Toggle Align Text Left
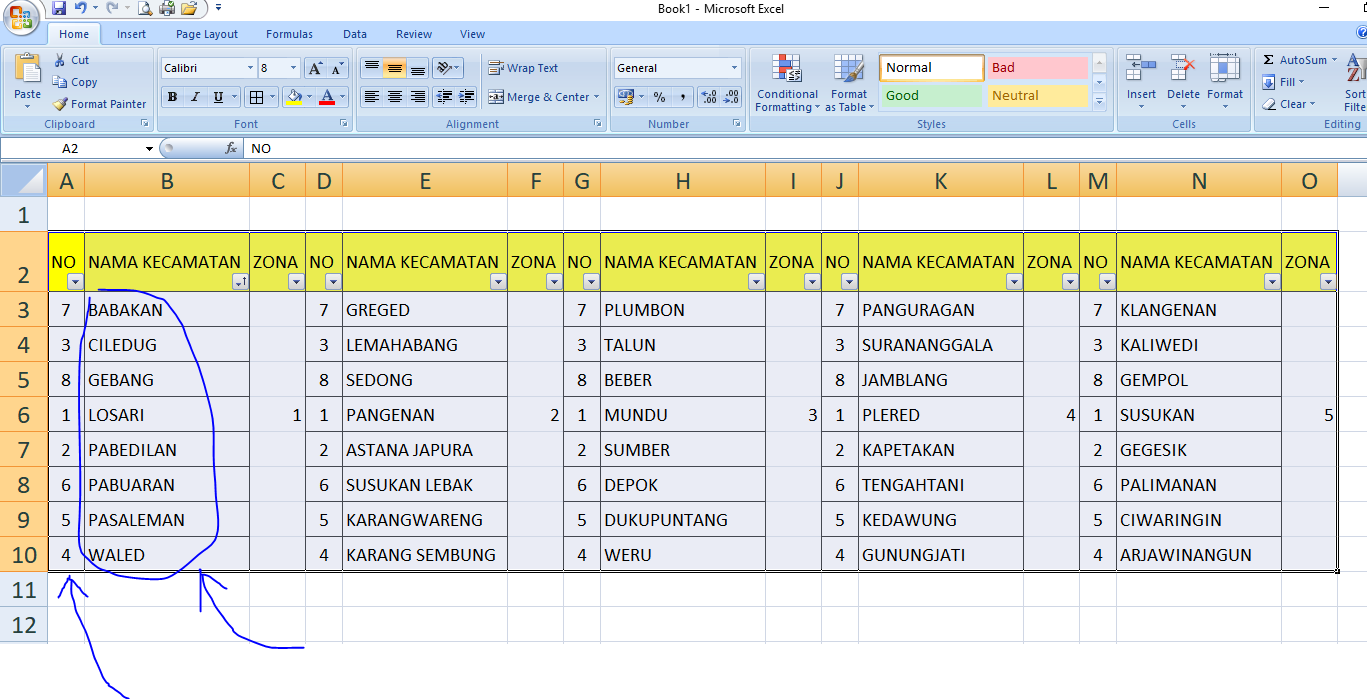Screen dimensions: 1367x699 (x=371, y=97)
